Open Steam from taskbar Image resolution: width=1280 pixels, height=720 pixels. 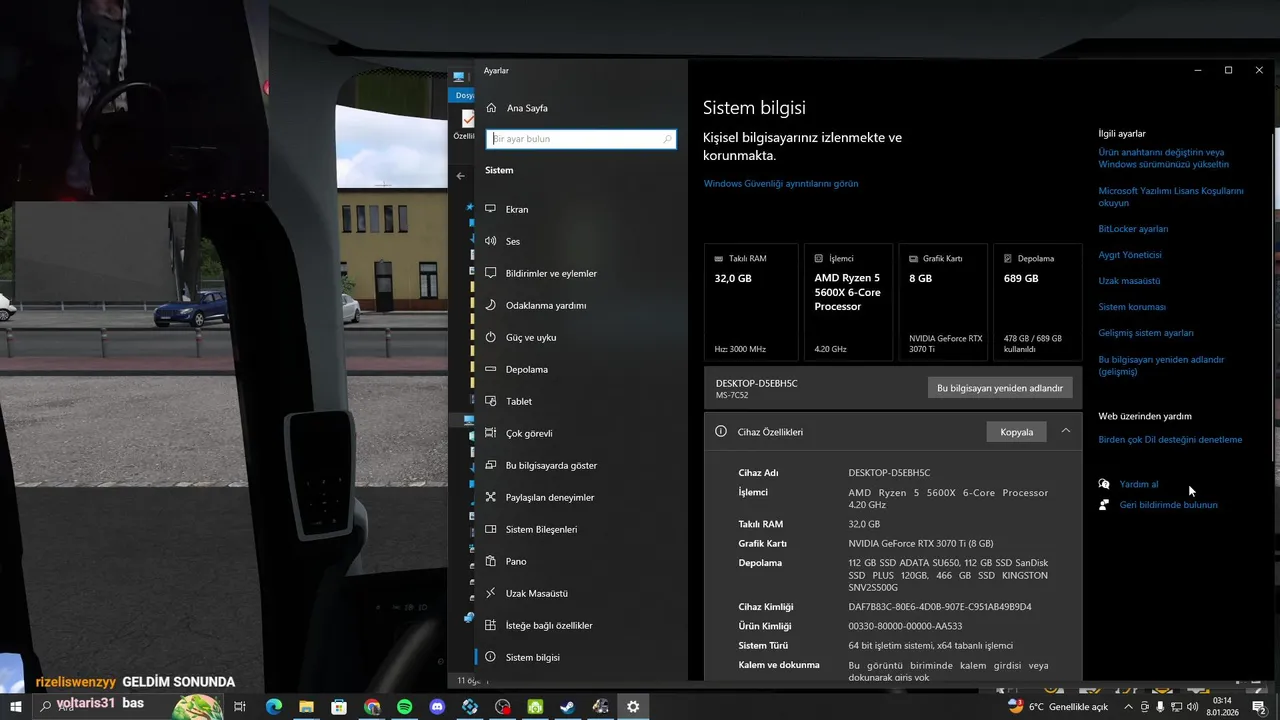567,706
